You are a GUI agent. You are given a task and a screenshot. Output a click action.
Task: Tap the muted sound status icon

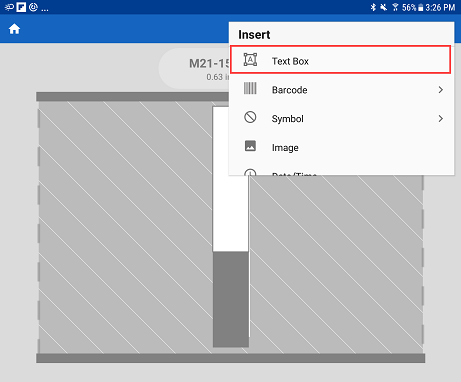[x=384, y=7]
